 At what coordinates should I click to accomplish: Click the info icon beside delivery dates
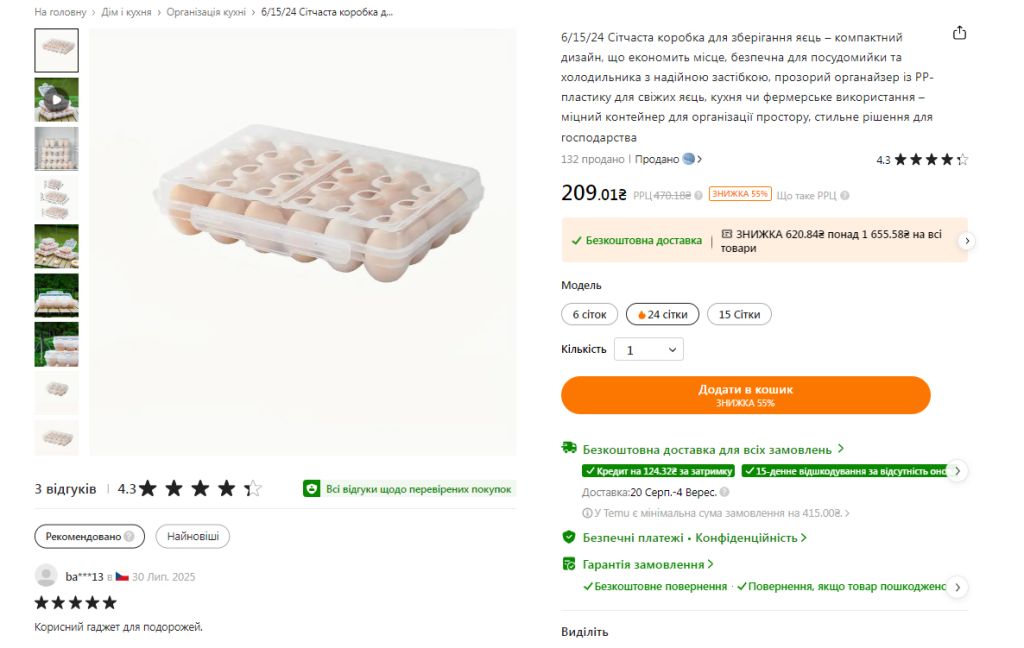click(724, 492)
